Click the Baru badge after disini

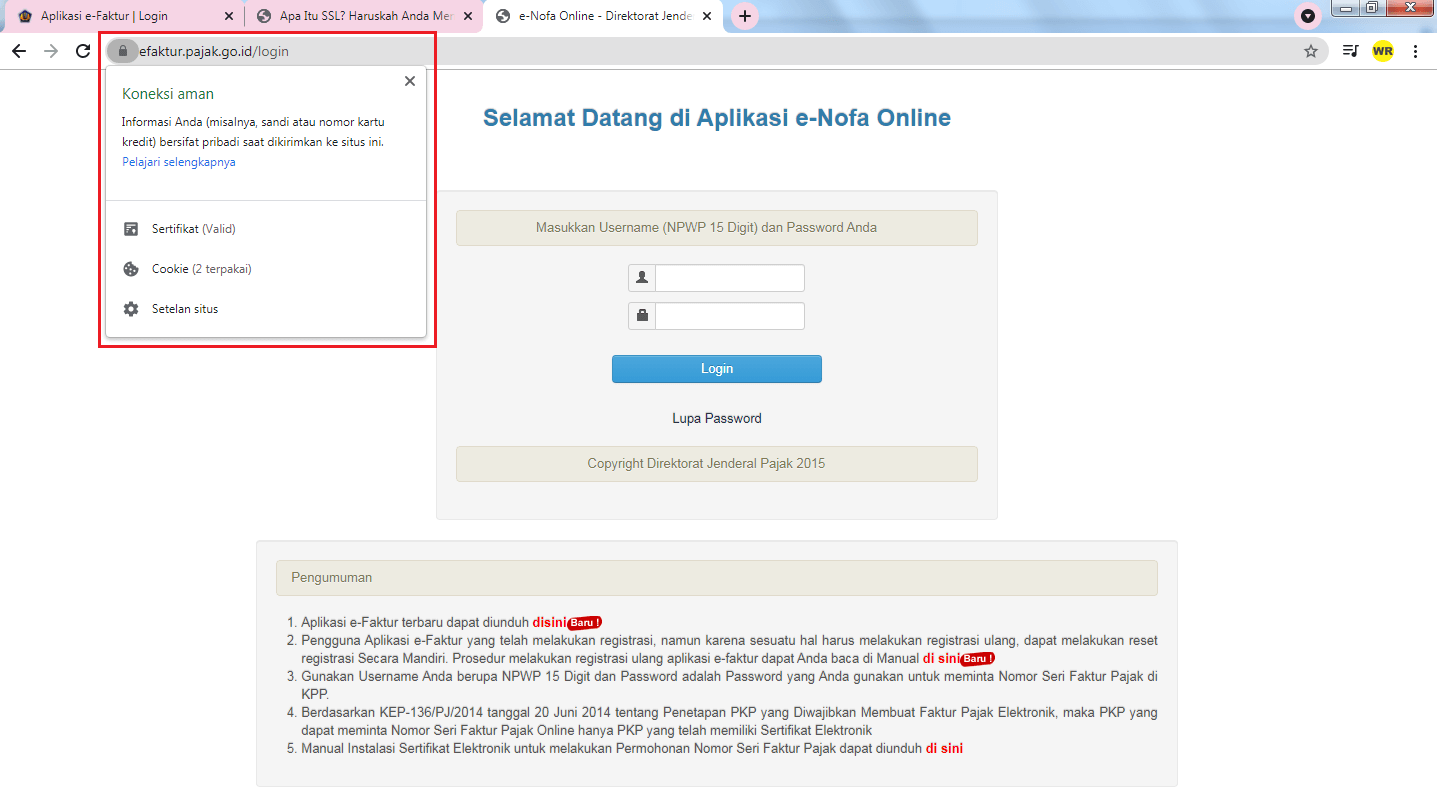click(x=584, y=622)
